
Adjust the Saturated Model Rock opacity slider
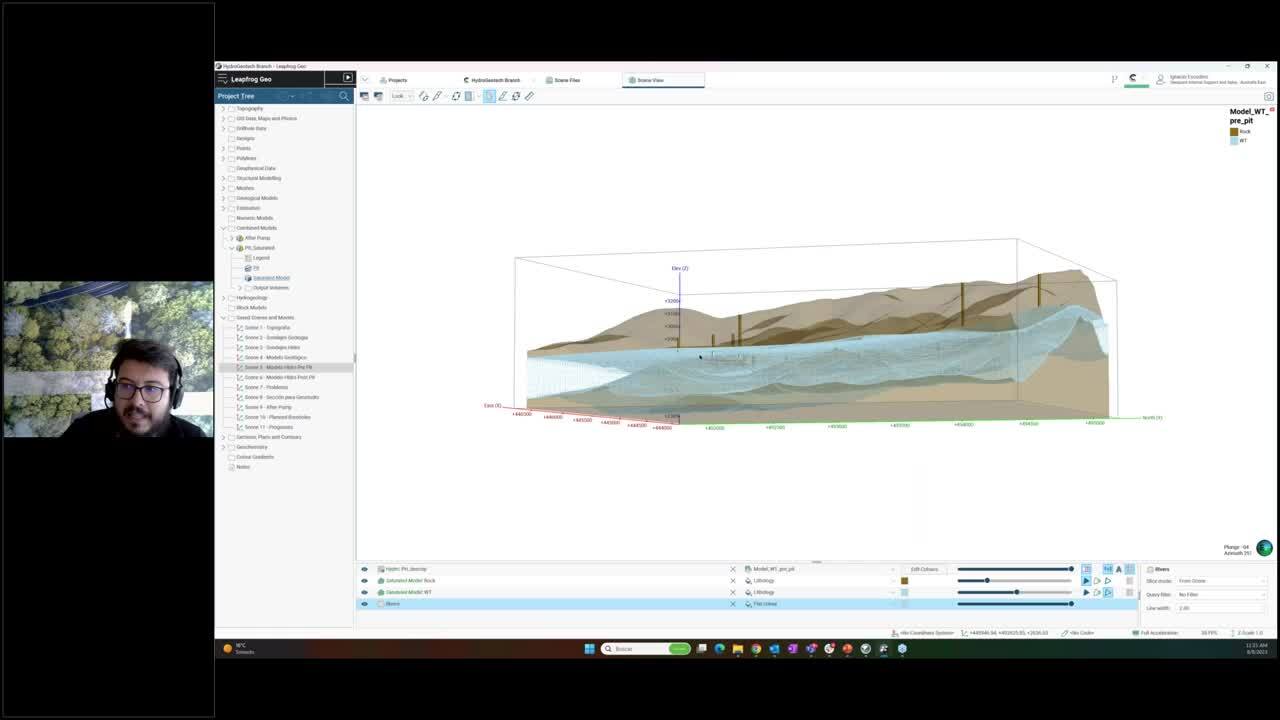coord(1015,581)
